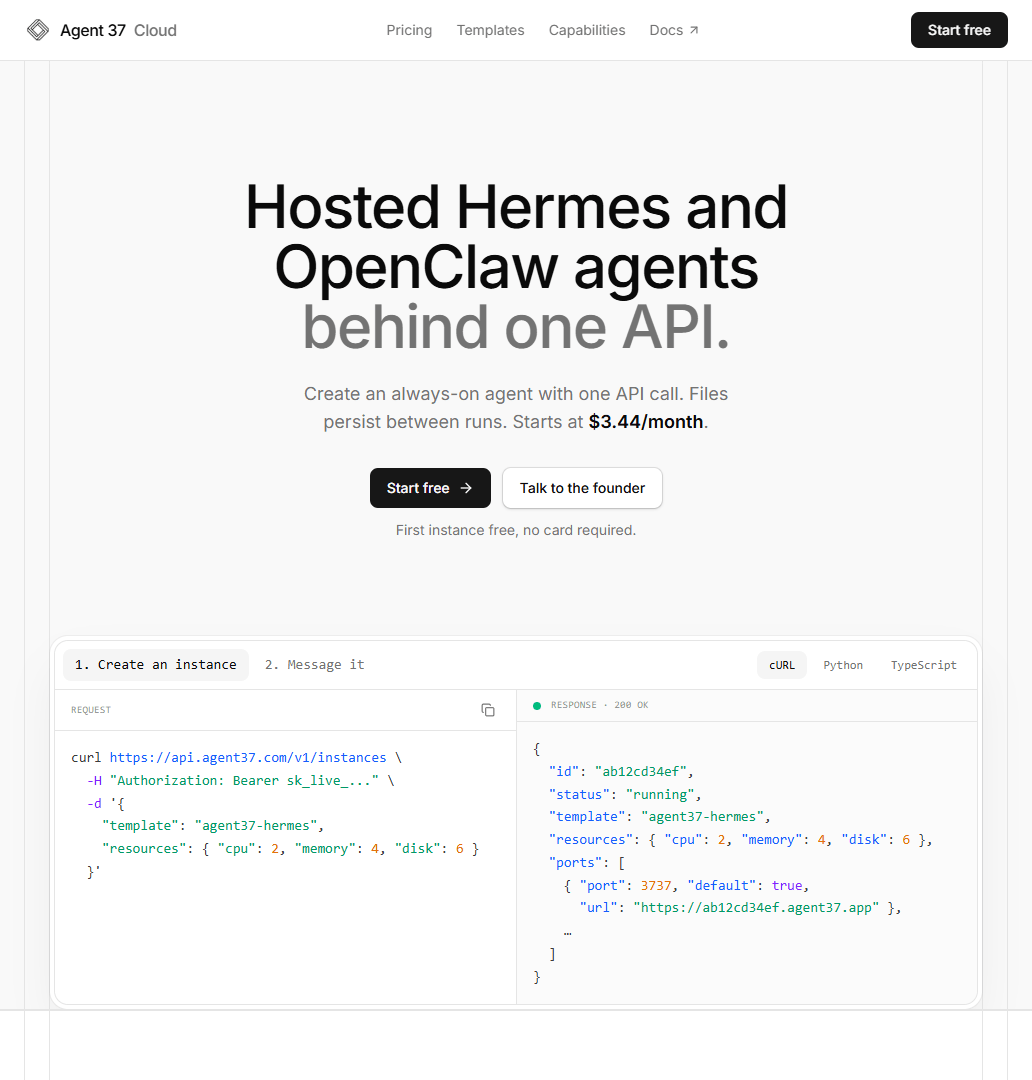This screenshot has width=1032, height=1080.
Task: Click the Agent 37 Cloud brand text
Action: (x=118, y=30)
